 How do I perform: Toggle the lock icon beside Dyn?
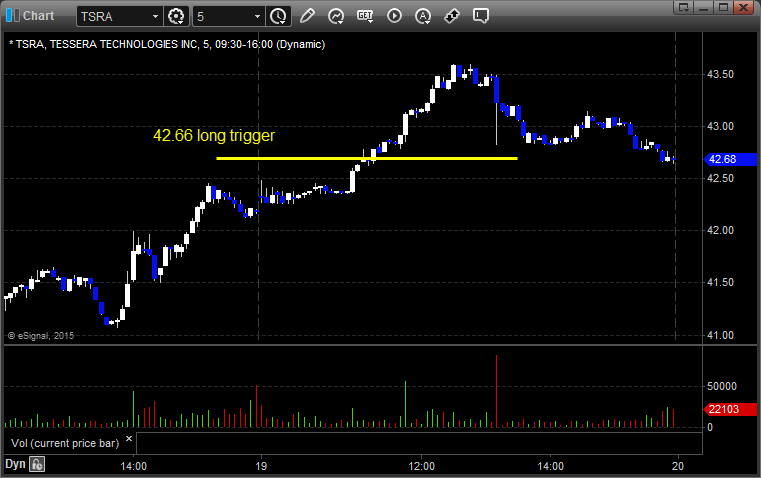point(37,464)
